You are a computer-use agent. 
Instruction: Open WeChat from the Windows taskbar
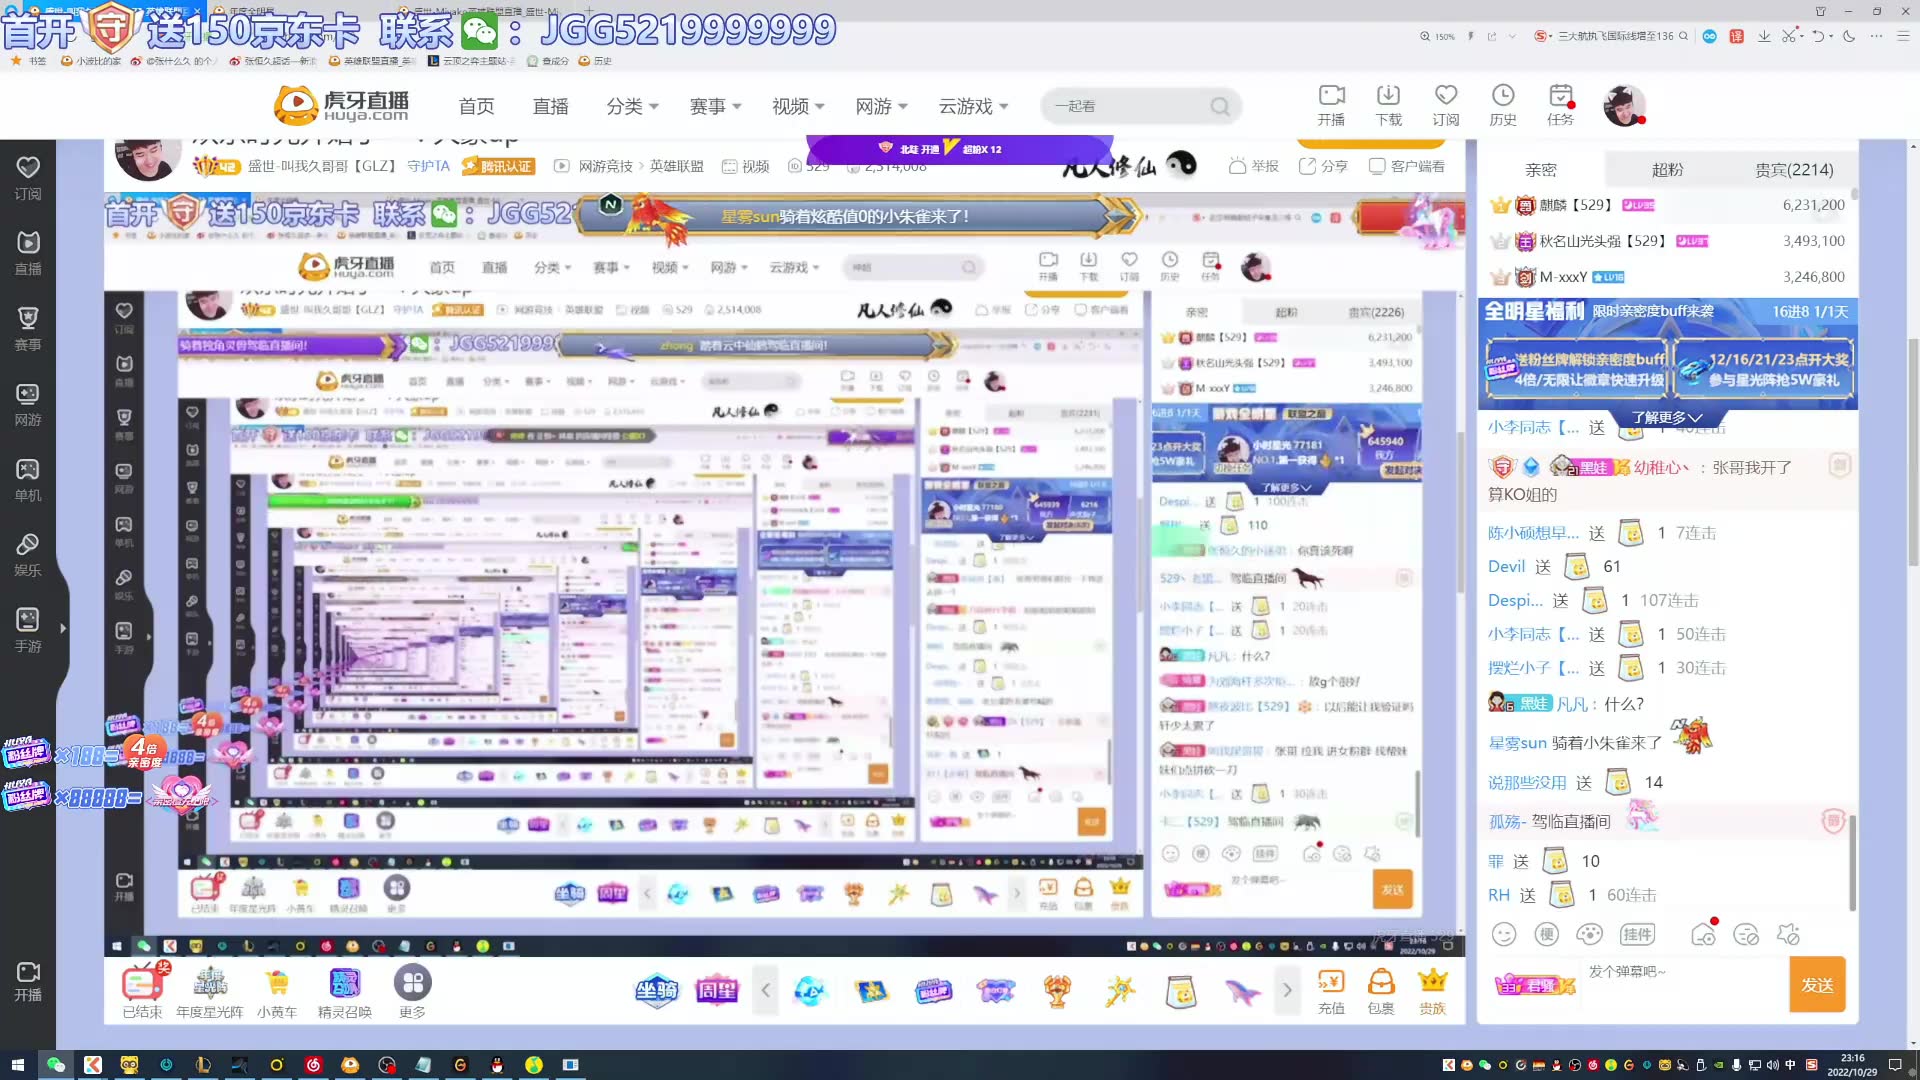pyautogui.click(x=55, y=1065)
